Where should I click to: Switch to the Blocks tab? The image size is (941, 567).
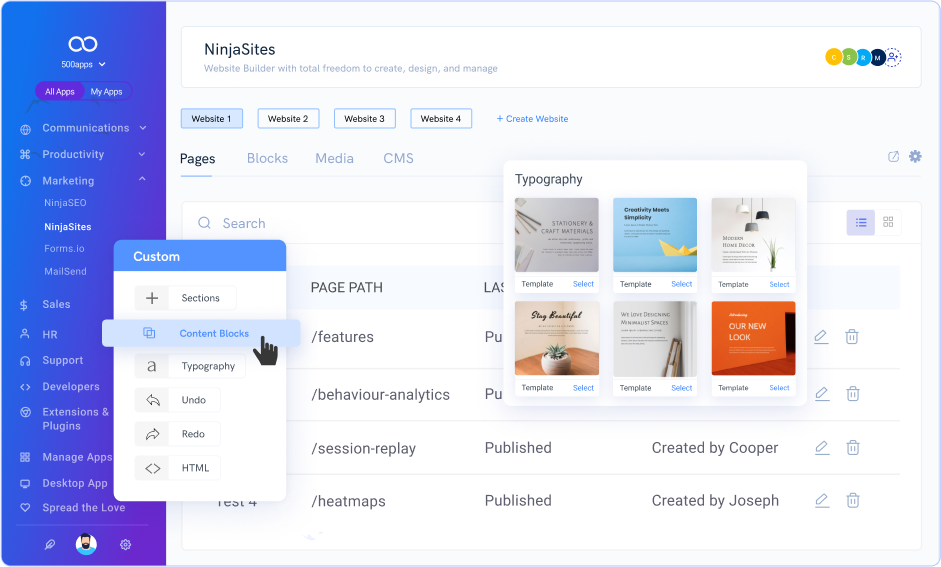267,158
